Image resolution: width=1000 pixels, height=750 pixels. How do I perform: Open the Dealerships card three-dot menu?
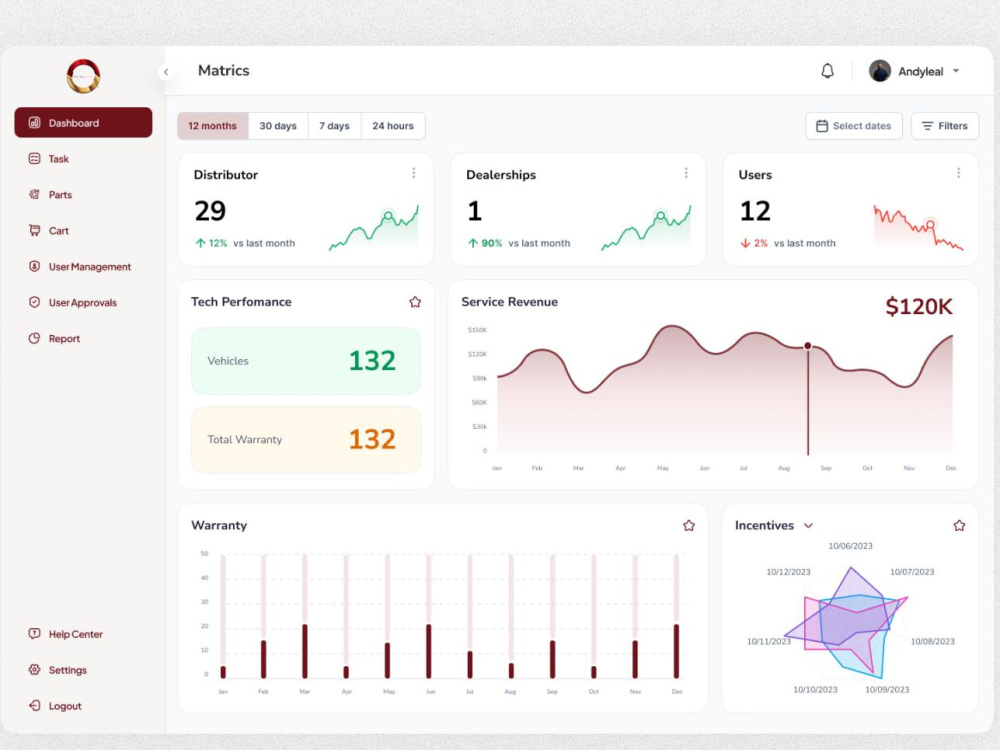tap(686, 173)
